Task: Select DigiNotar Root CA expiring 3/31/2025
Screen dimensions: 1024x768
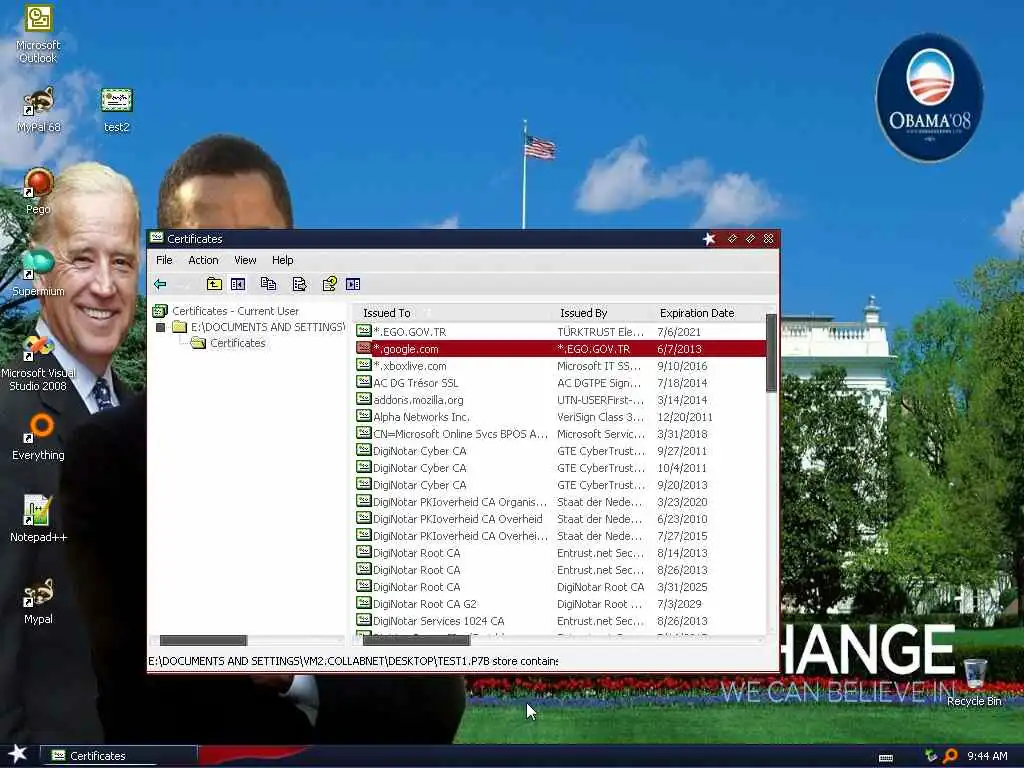Action: 560,586
